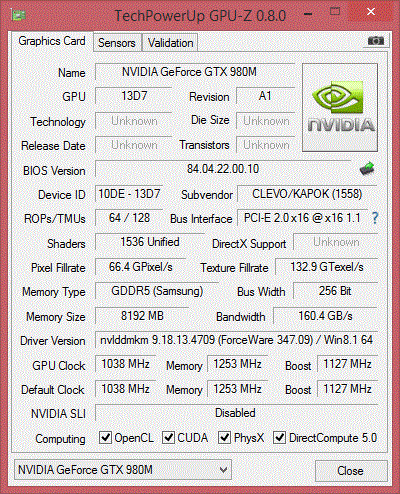
Task: Click the Bandwidth value 160.4 GB/s
Action: (x=325, y=316)
